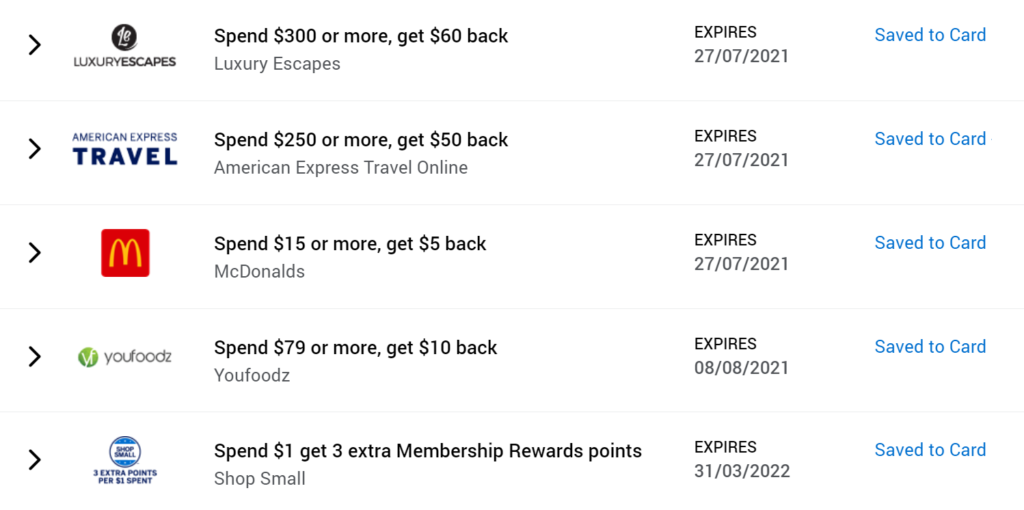Click Saved to Card for Youfoodz

[930, 346]
